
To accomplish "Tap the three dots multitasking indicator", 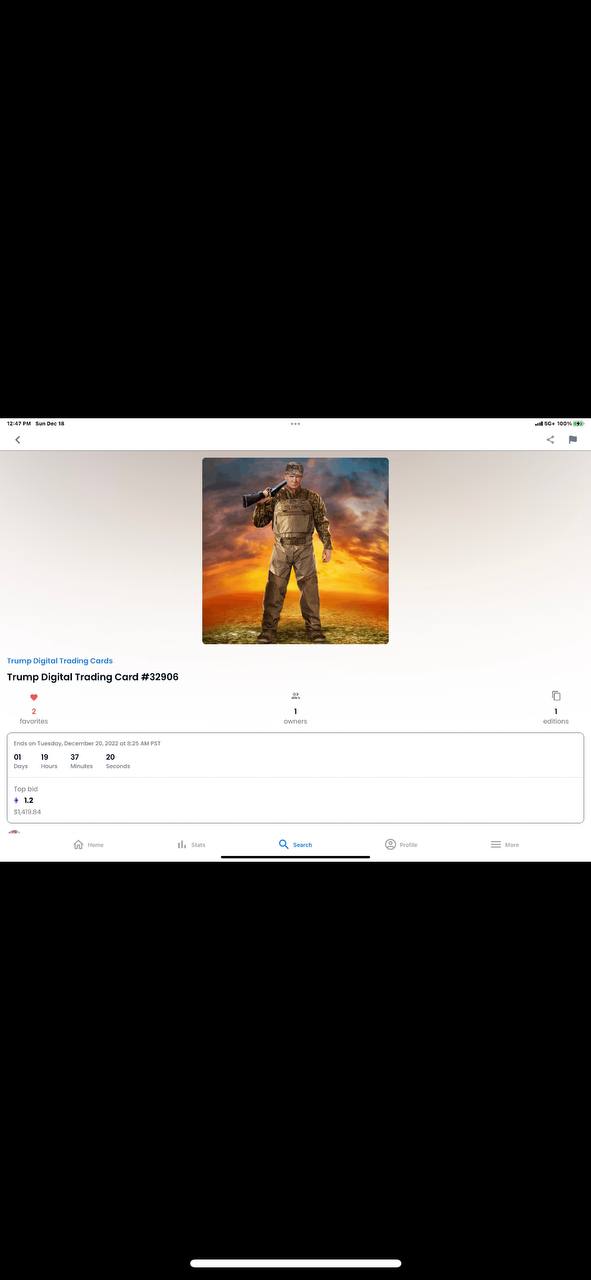I will pos(295,423).
